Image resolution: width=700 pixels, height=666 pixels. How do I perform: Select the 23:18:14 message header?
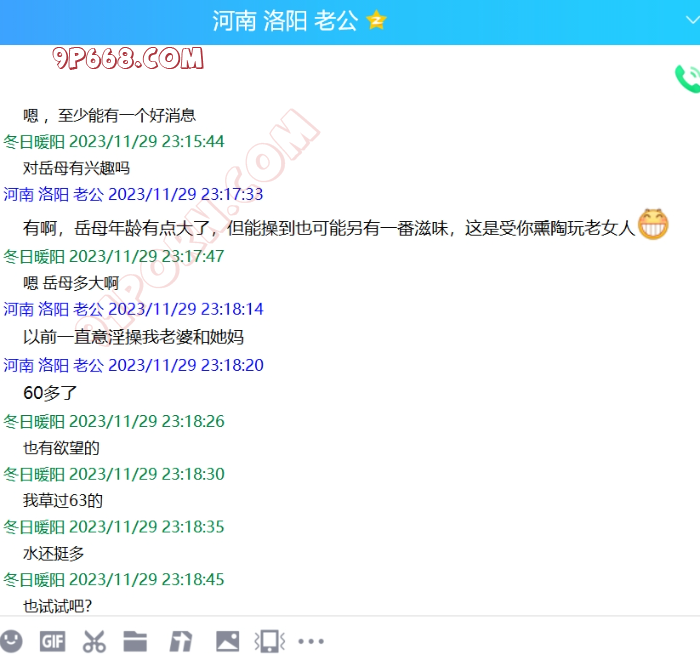coord(133,309)
